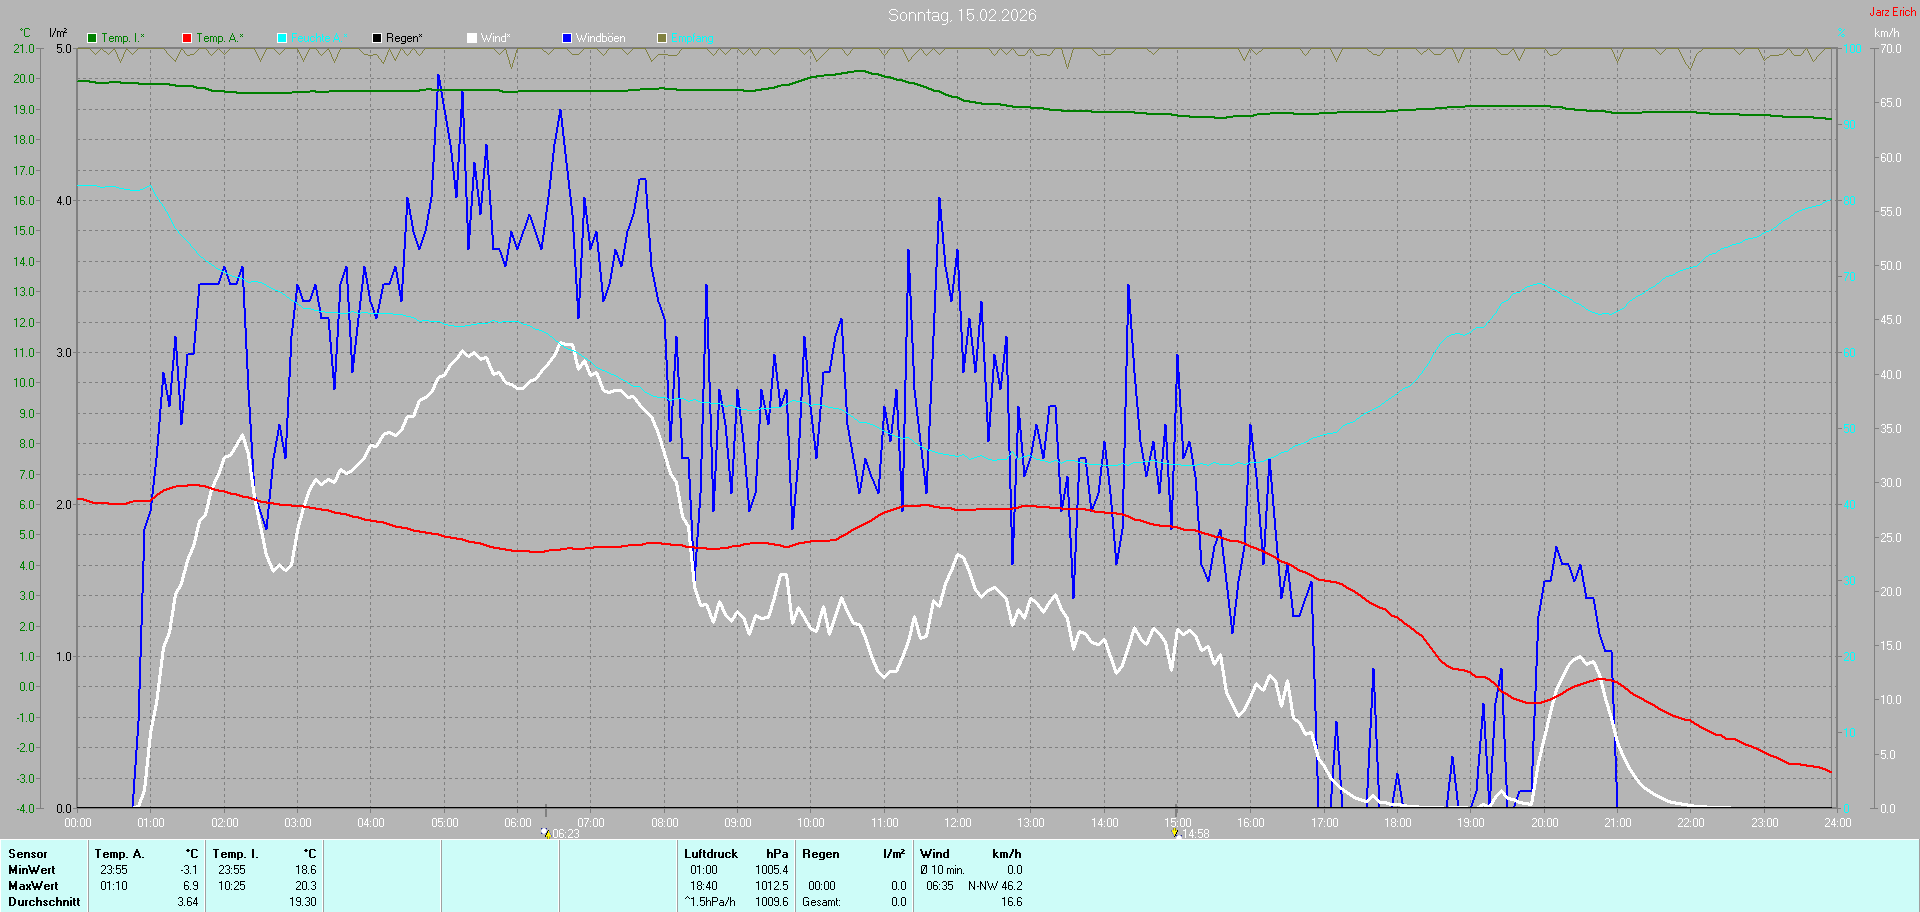
Task: Click the date title Sonntag, 15.02.2026
Action: click(x=962, y=15)
